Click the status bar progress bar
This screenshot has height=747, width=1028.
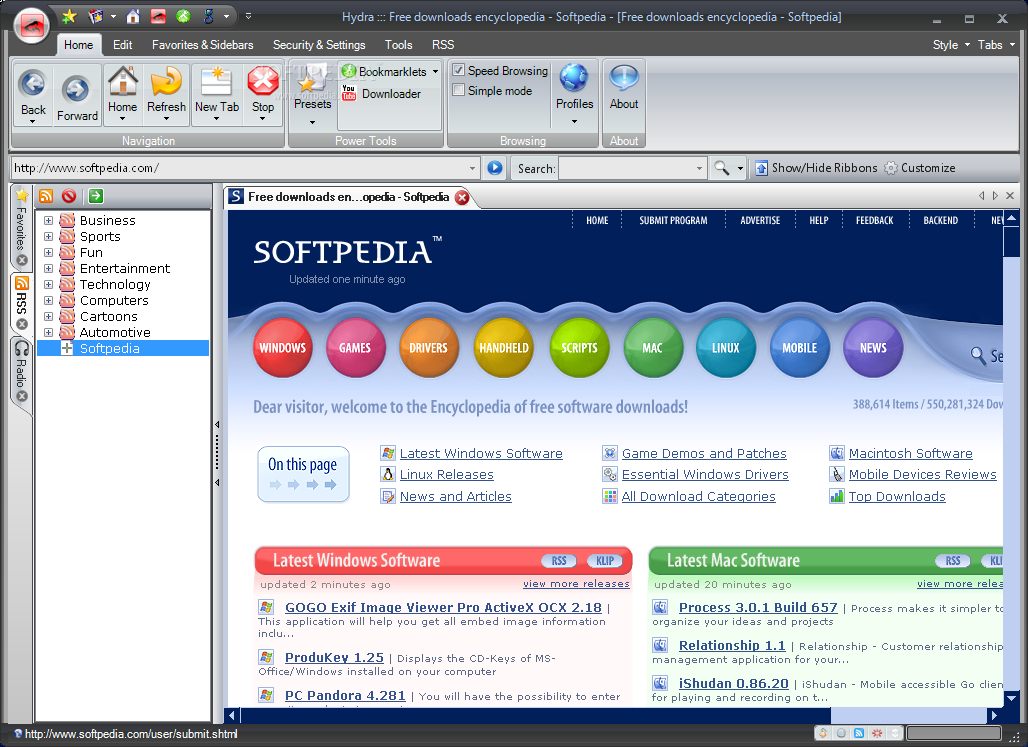pos(955,733)
